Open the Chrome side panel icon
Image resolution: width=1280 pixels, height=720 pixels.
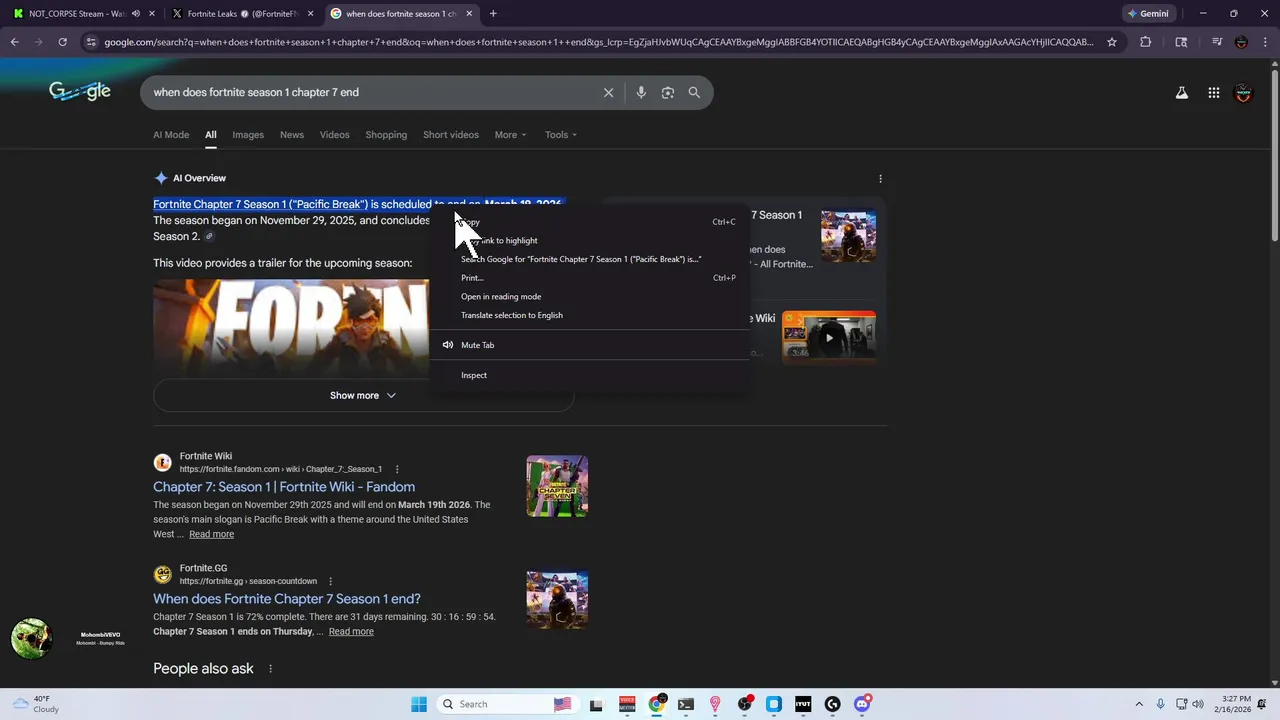[1181, 42]
